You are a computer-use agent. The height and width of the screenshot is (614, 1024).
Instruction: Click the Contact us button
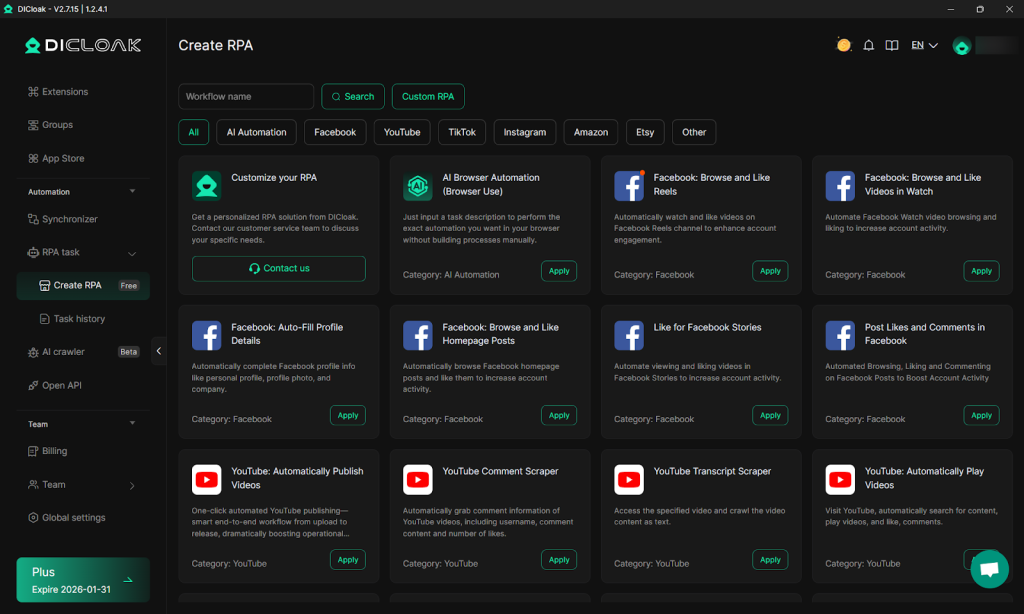[279, 268]
